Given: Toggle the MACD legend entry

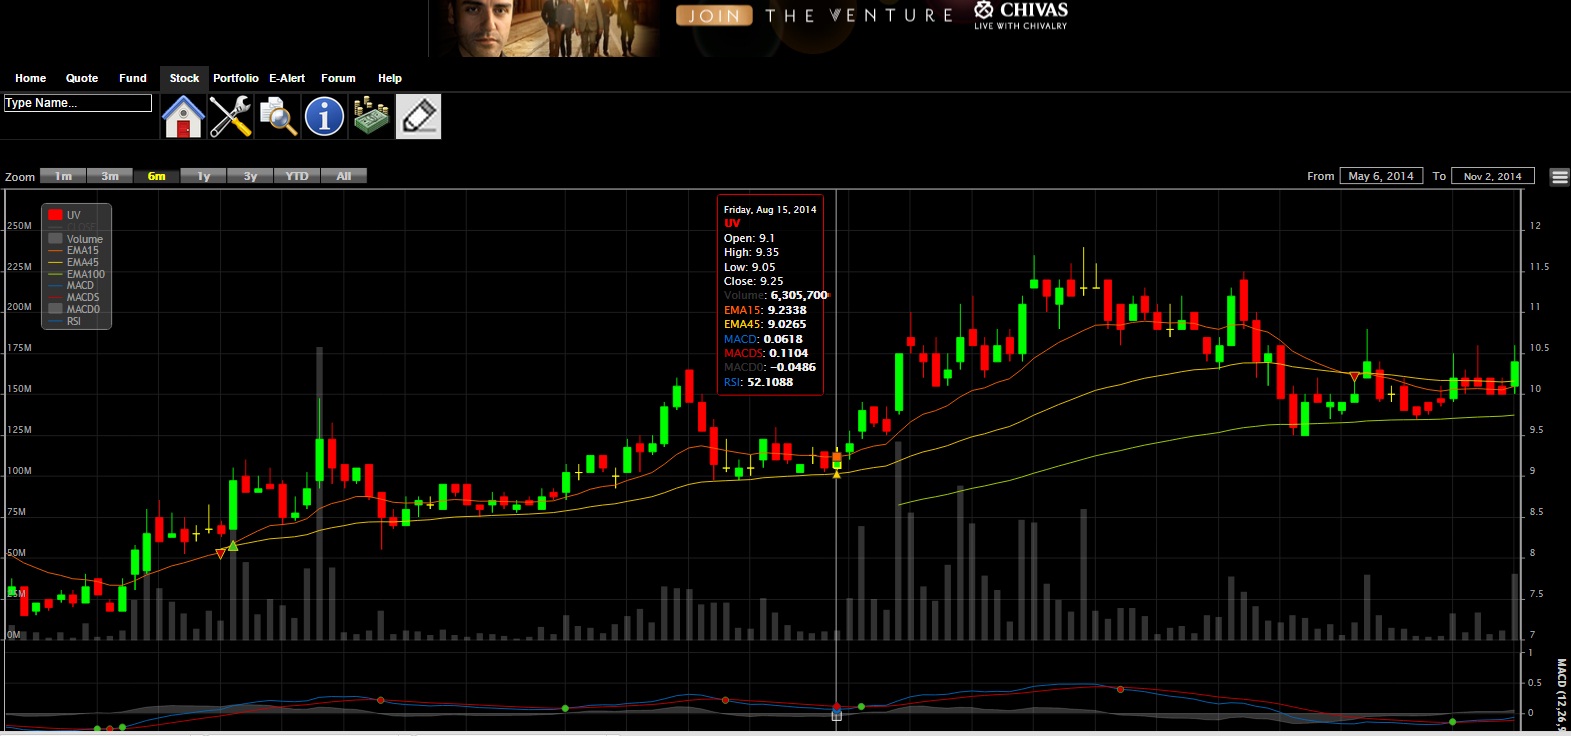Looking at the screenshot, I should point(71,286).
